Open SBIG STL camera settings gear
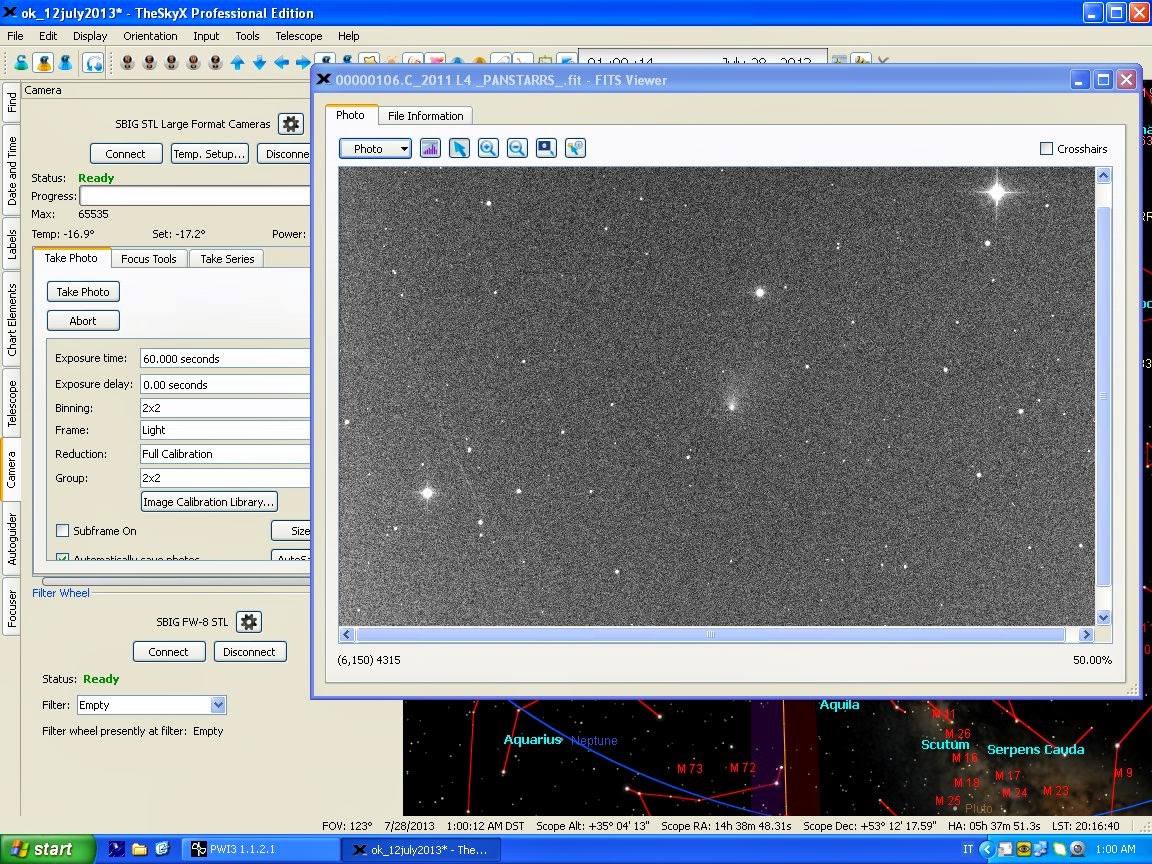 click(290, 124)
